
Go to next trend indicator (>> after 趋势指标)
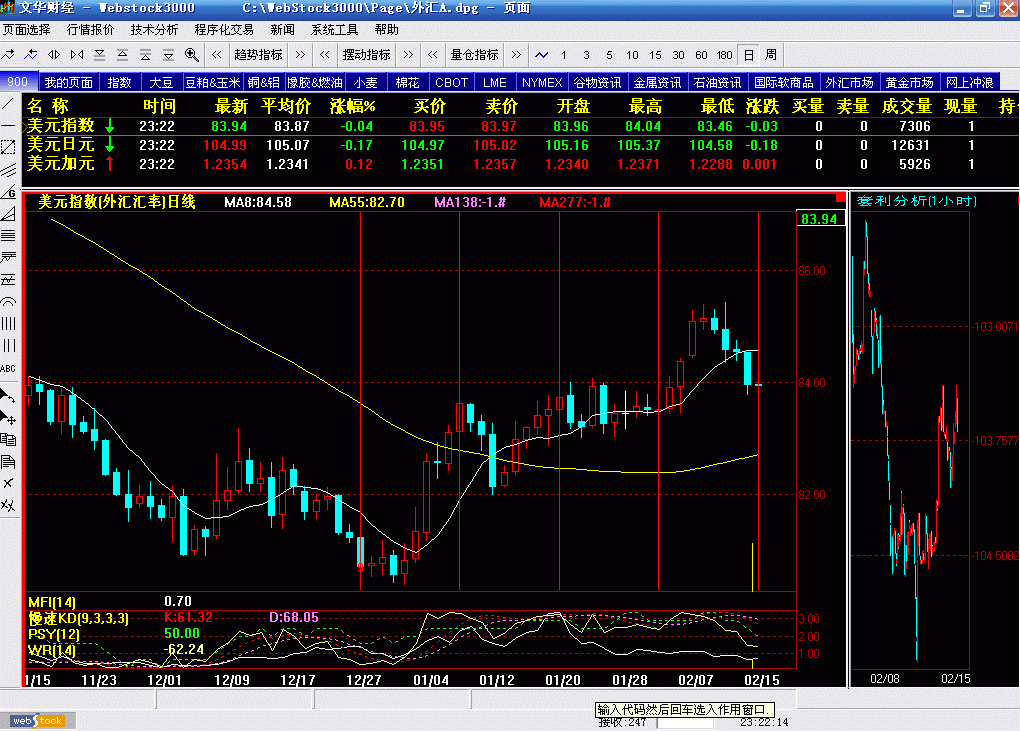[x=300, y=55]
